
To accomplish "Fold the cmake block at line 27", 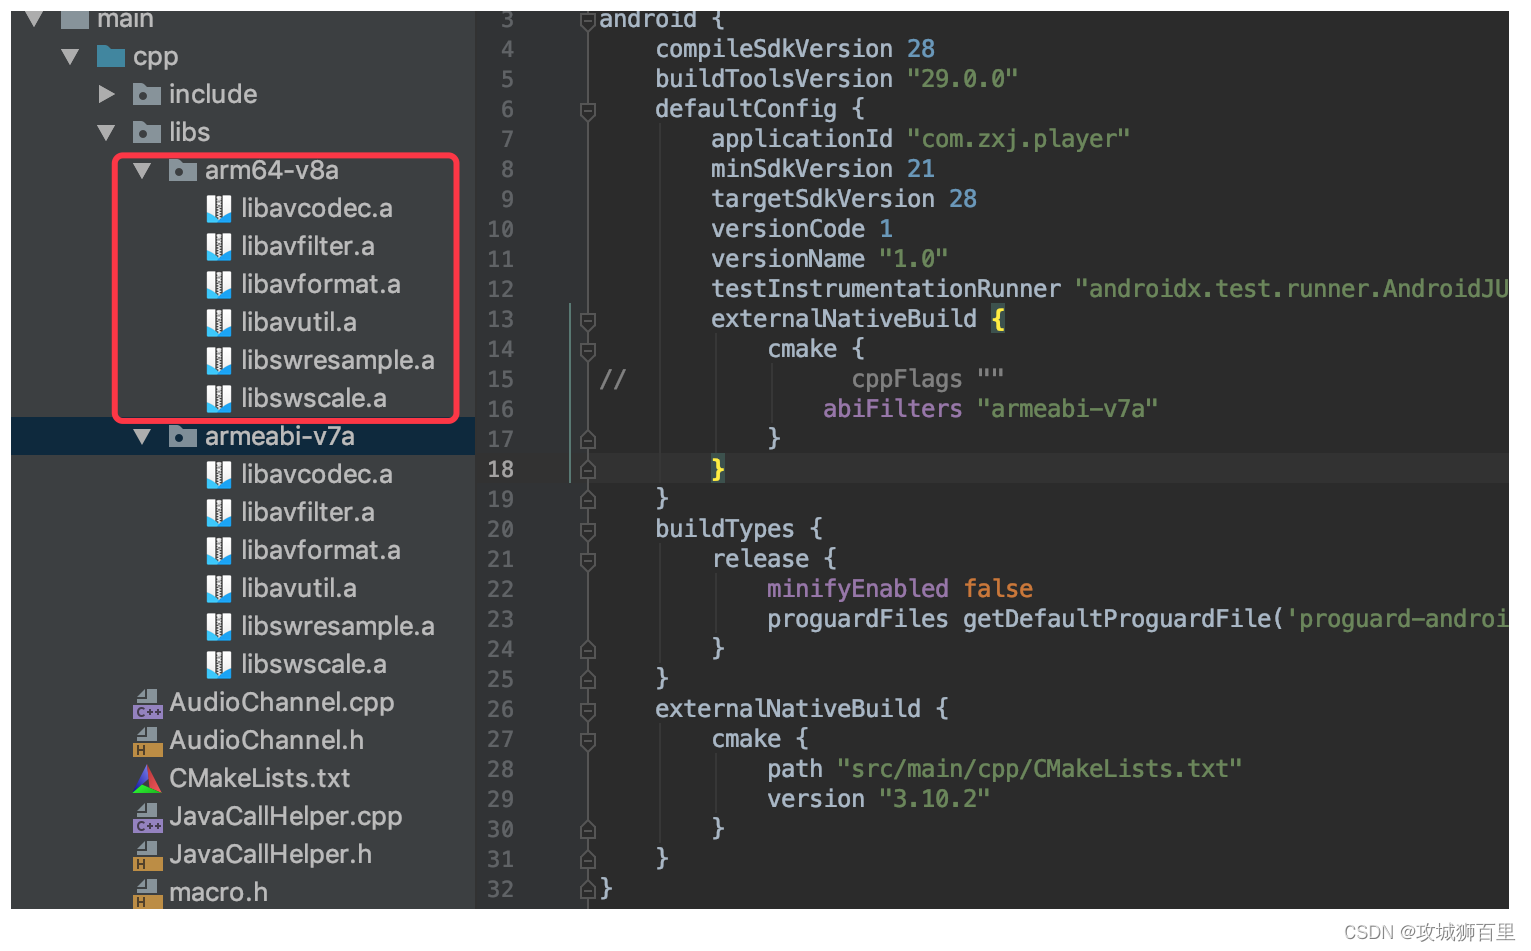I will (588, 740).
